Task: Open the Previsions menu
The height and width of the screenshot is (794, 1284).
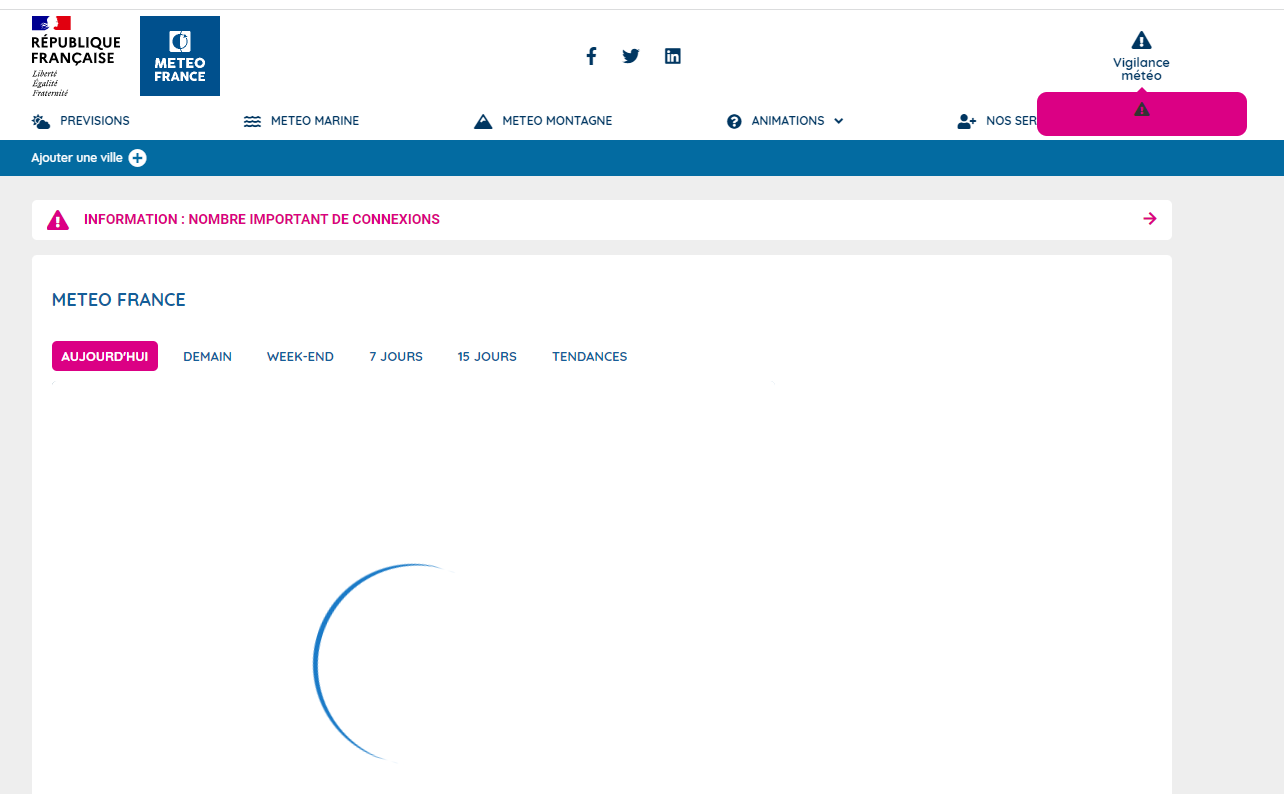Action: tap(81, 121)
